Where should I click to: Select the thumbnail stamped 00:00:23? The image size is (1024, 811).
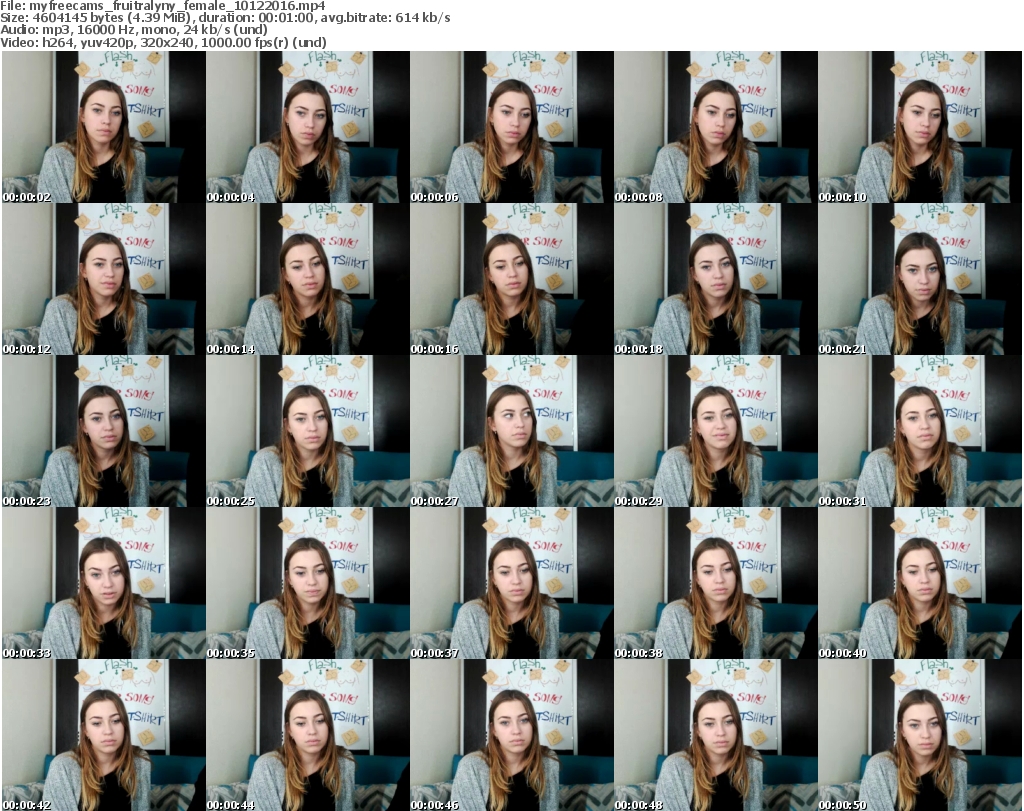[104, 431]
